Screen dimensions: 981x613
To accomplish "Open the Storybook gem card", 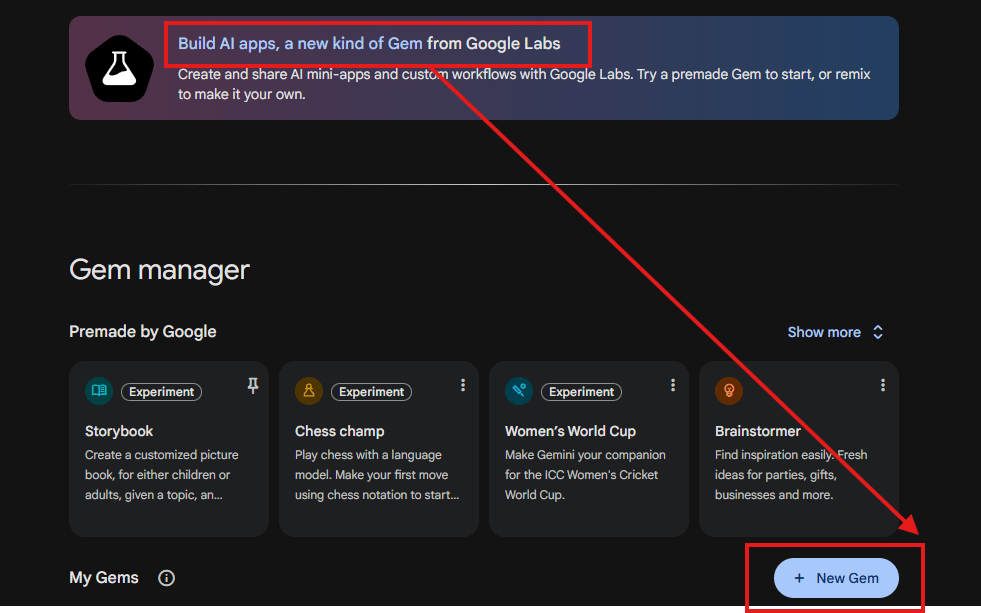I will 169,448.
